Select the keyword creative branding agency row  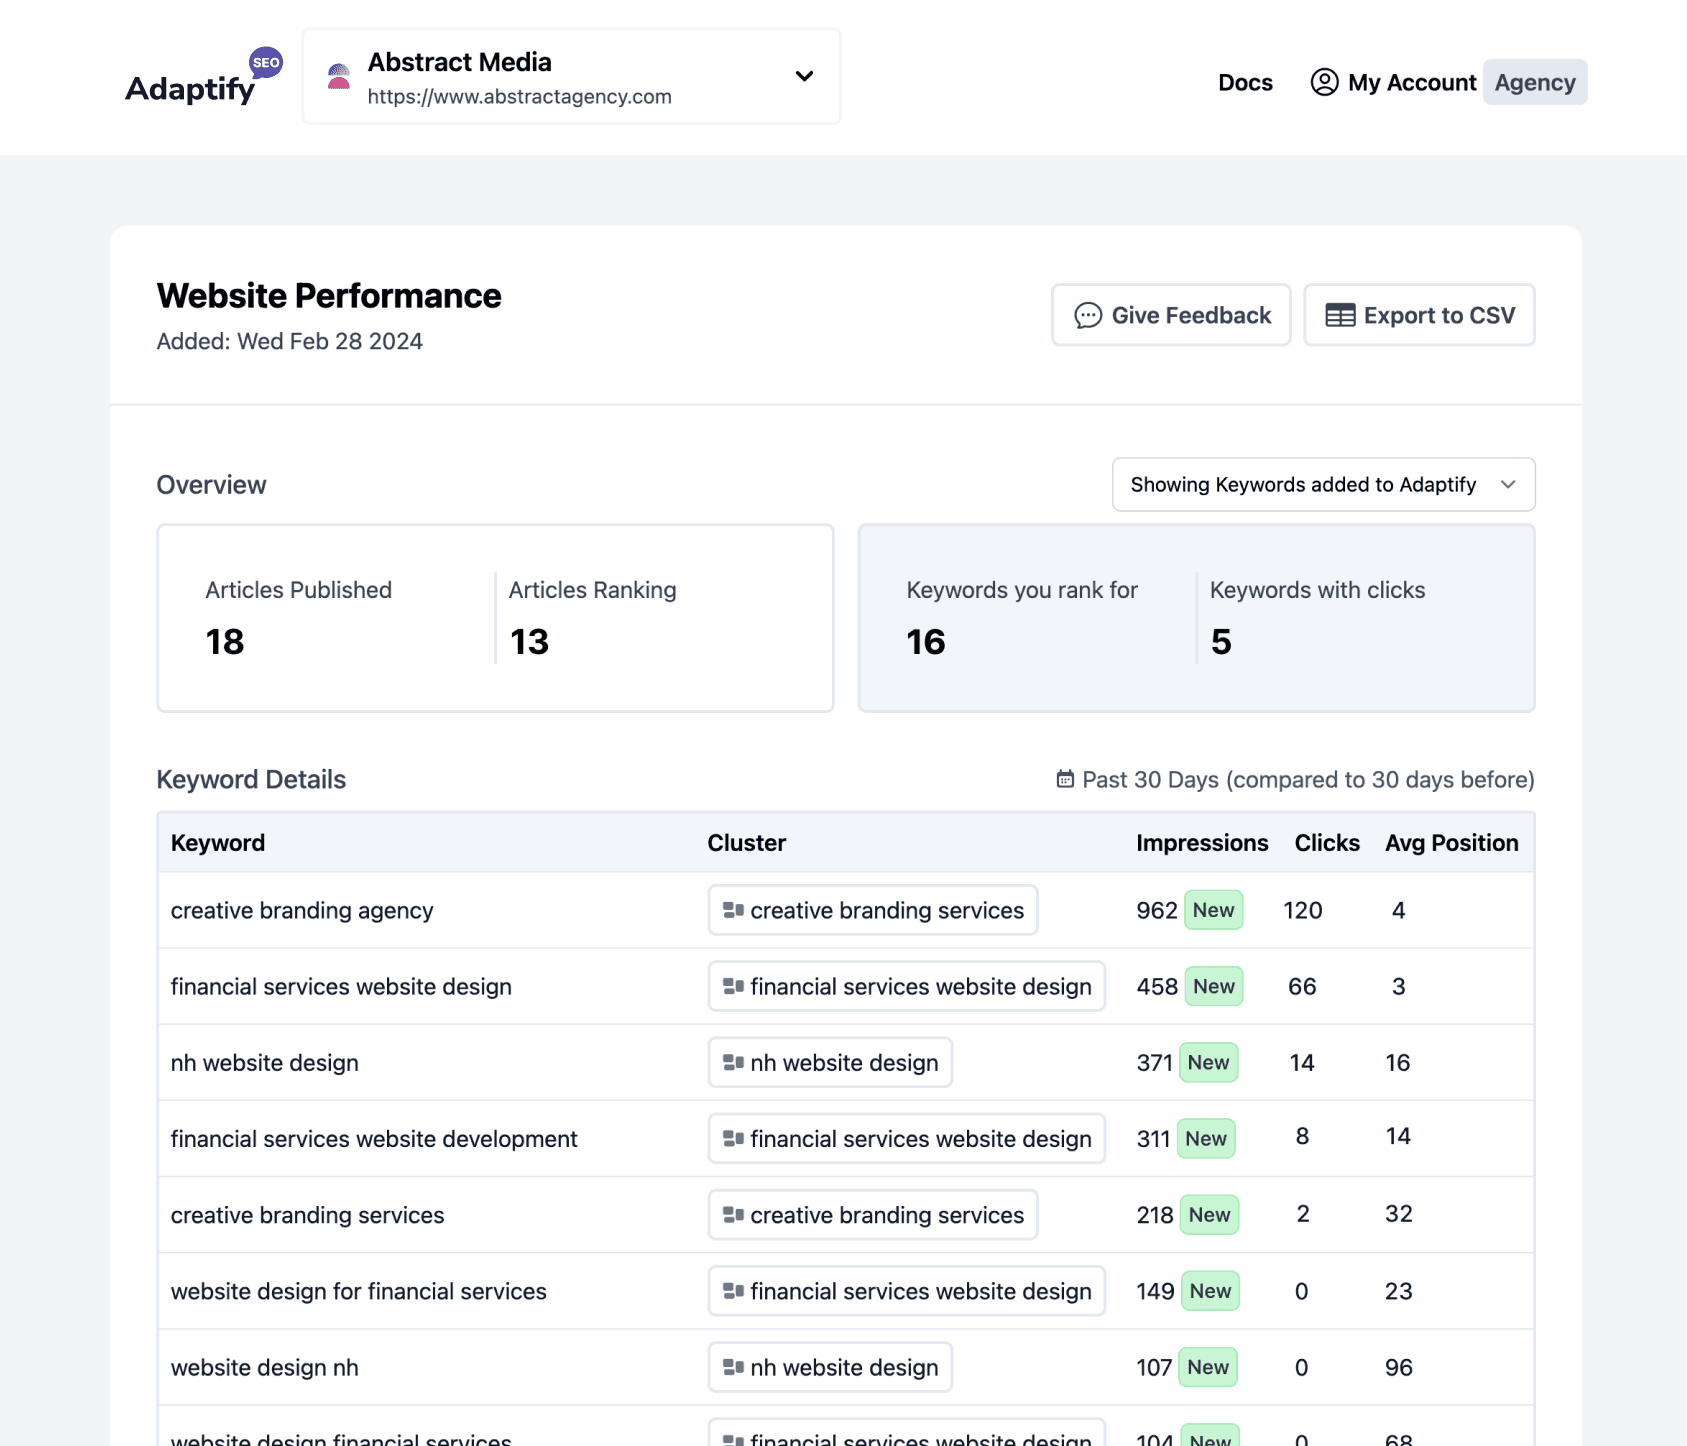pos(302,910)
